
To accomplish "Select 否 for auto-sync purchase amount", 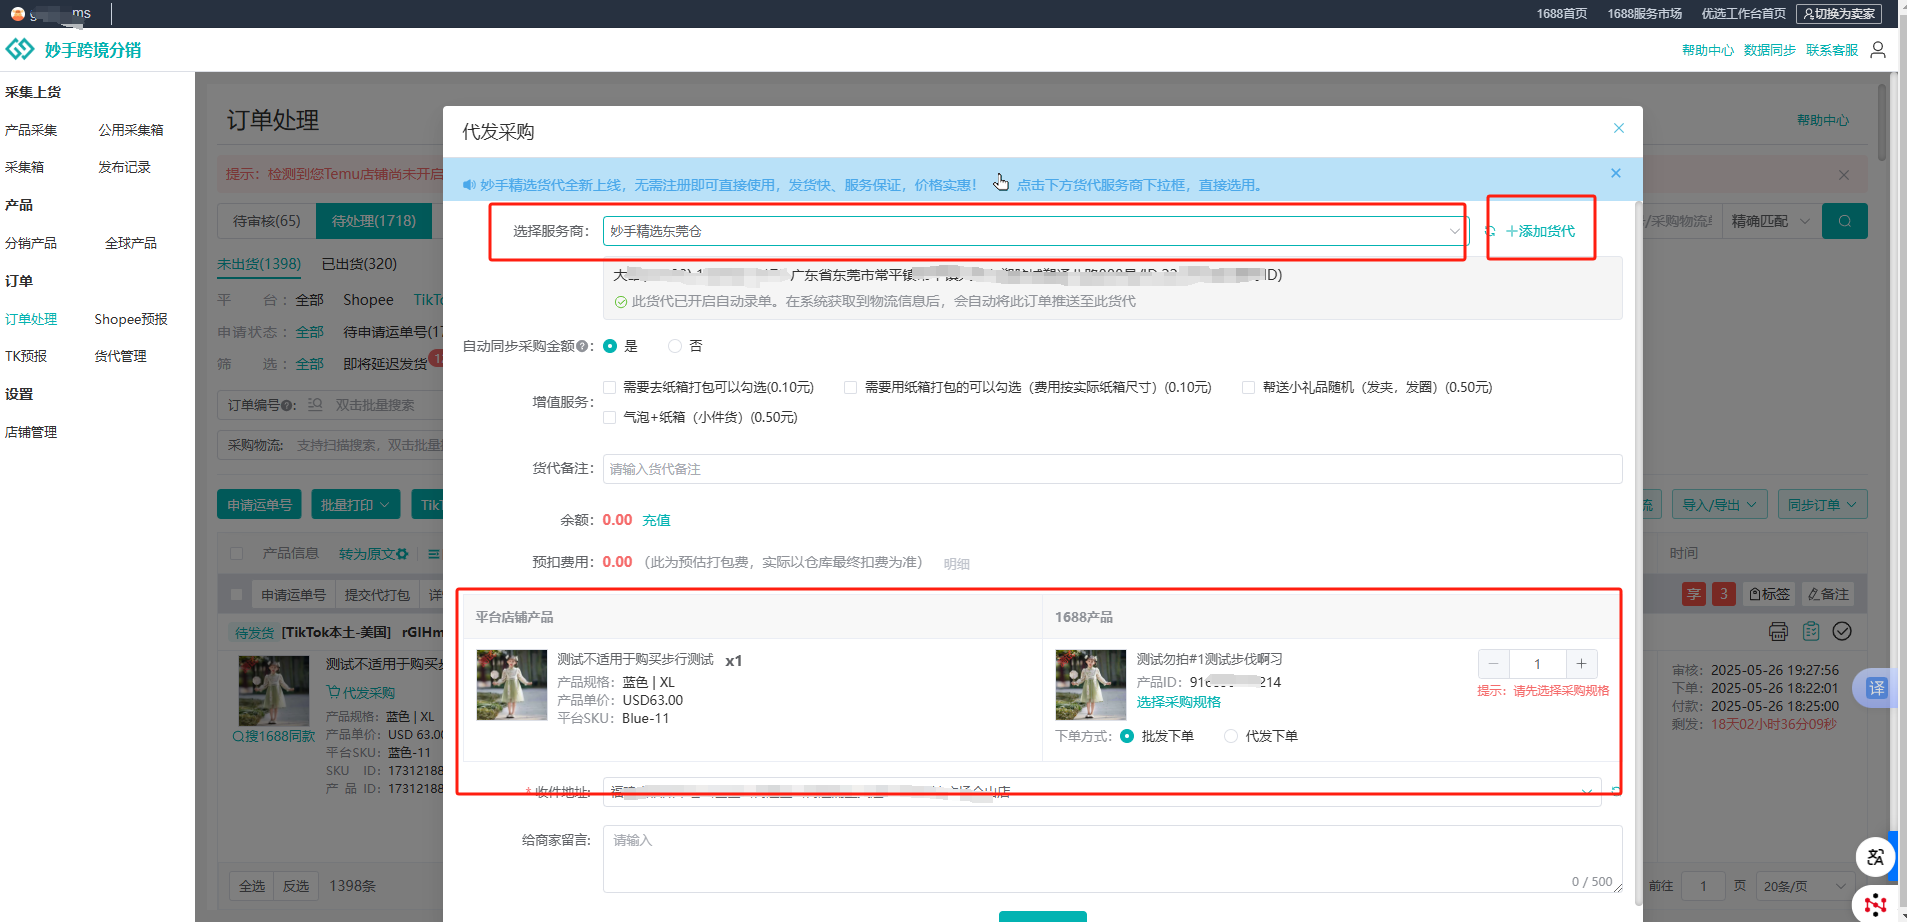I will click(x=675, y=346).
